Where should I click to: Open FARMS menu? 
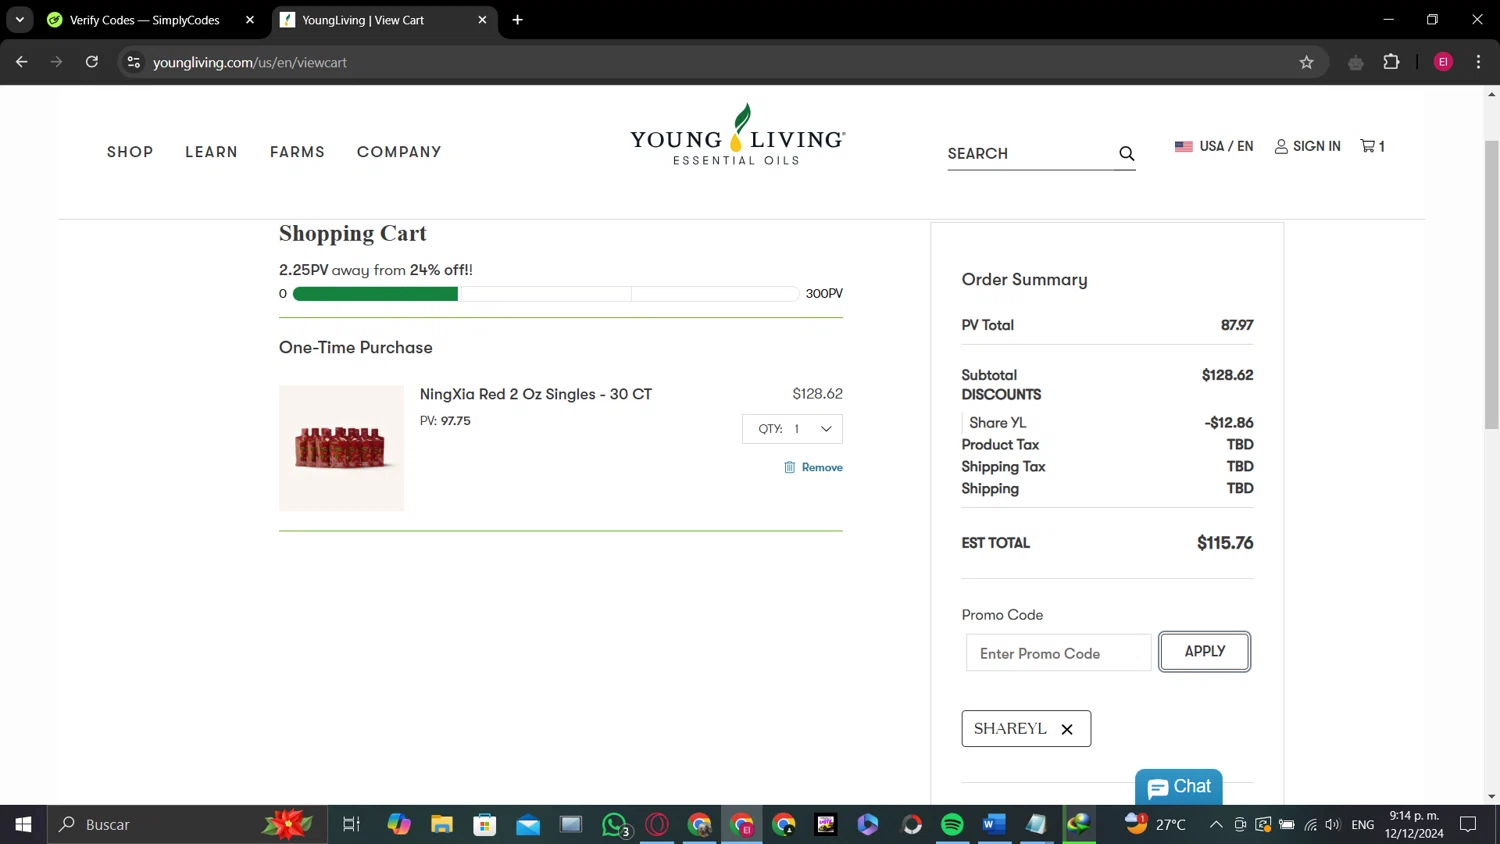tap(297, 152)
